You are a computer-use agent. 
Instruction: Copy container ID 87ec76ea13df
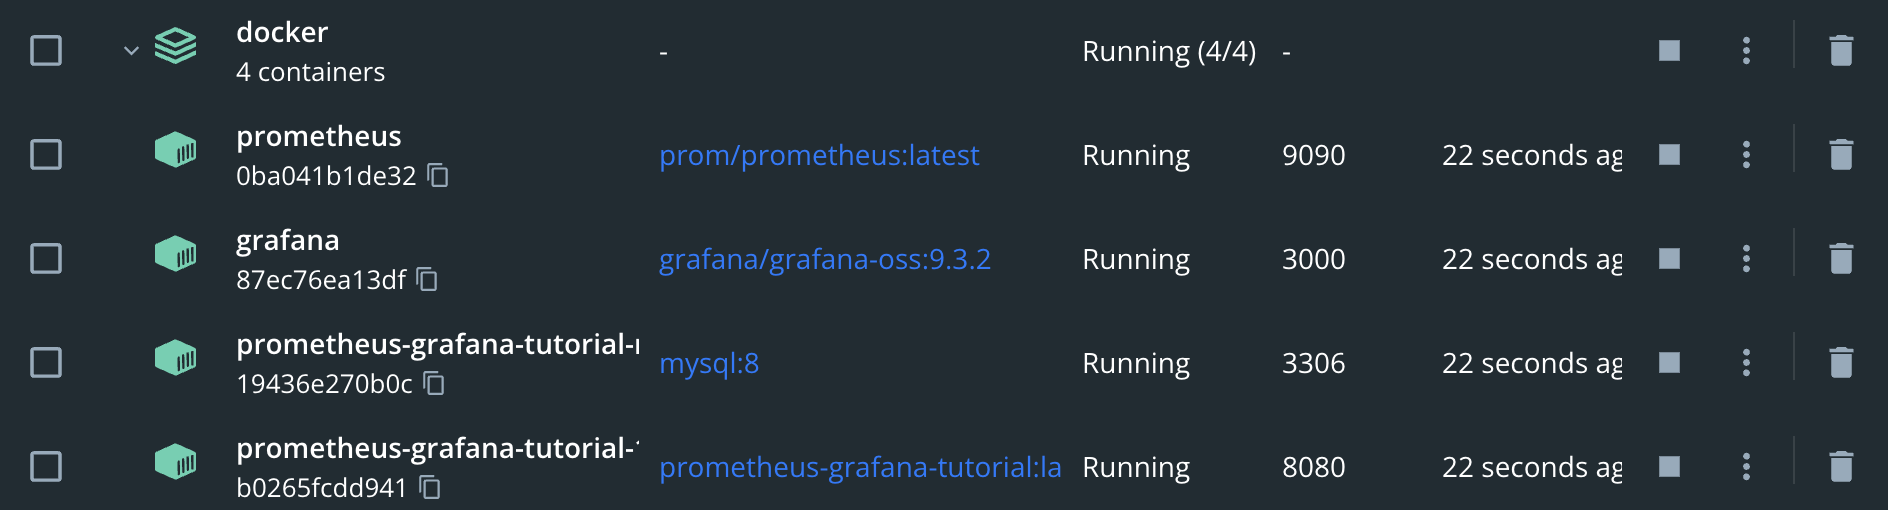(428, 280)
